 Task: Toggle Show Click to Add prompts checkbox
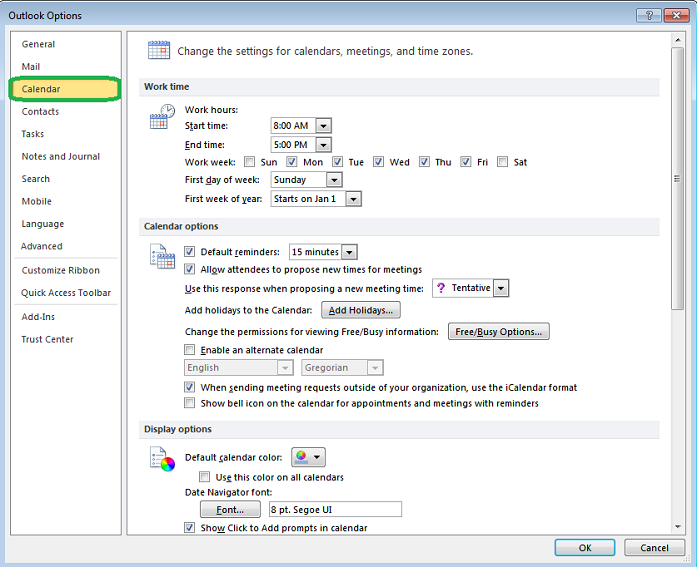click(189, 527)
